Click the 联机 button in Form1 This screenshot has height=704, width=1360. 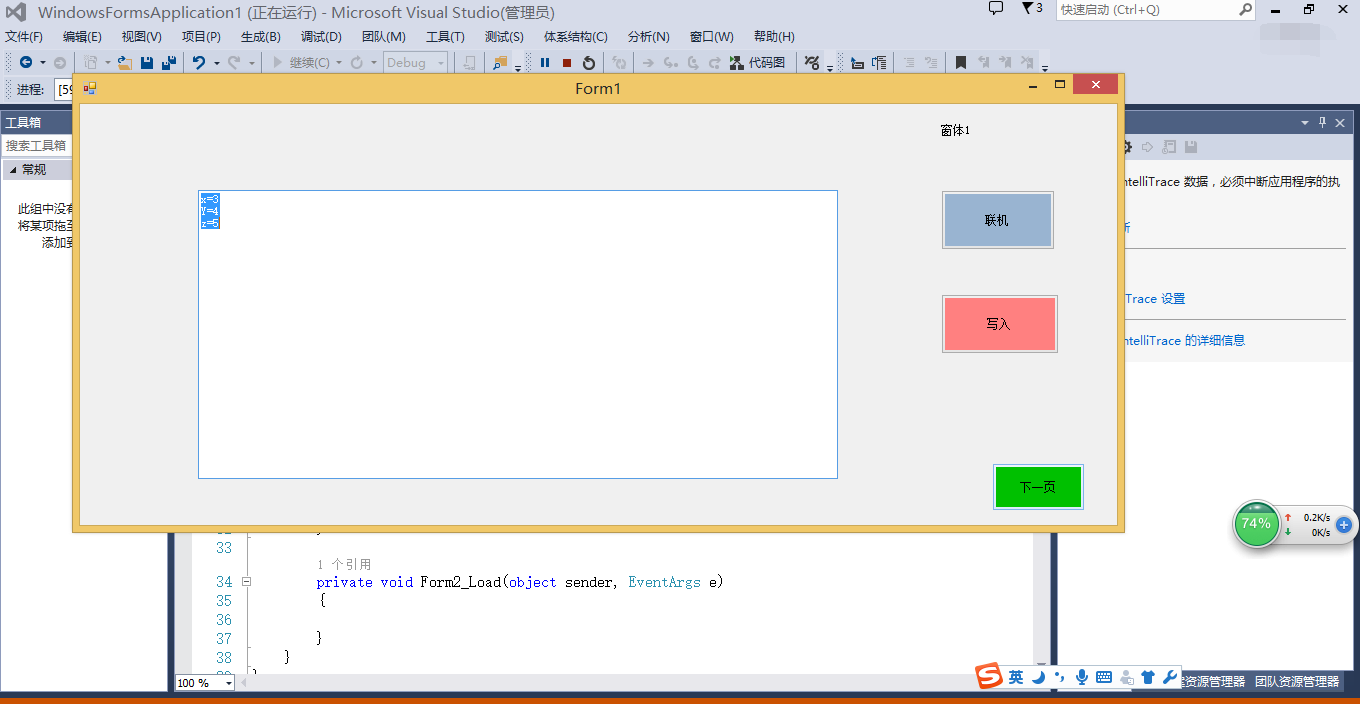pyautogui.click(x=997, y=220)
